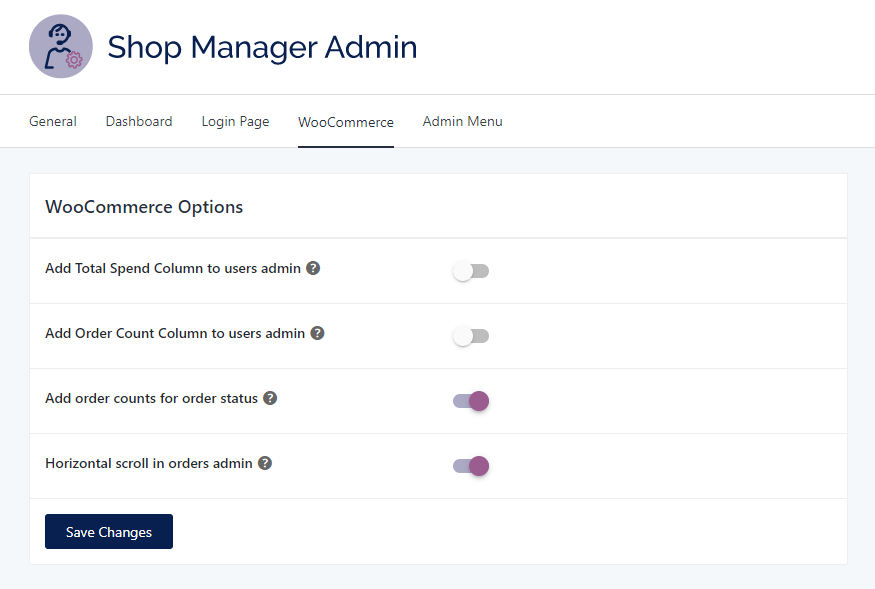875x589 pixels.
Task: Open help tooltip for order status counts
Action: (x=270, y=398)
